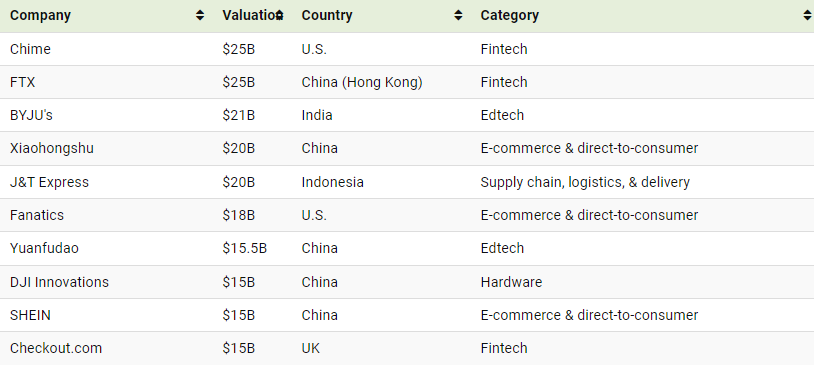This screenshot has width=814, height=370.
Task: Select the Company column header
Action: point(40,16)
